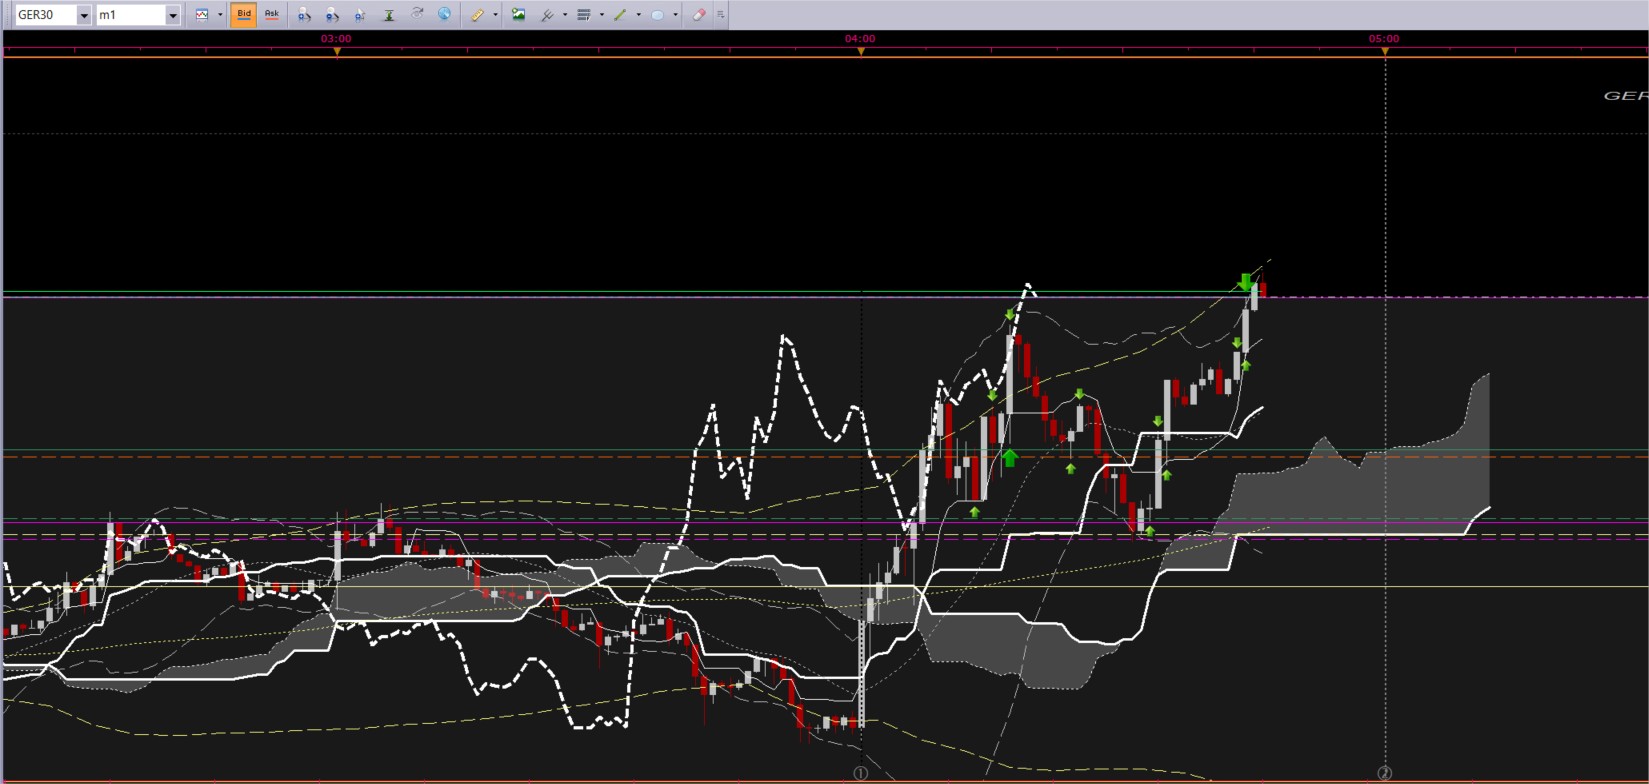Open the toolbar overflow options
The image size is (1649, 784).
[721, 15]
